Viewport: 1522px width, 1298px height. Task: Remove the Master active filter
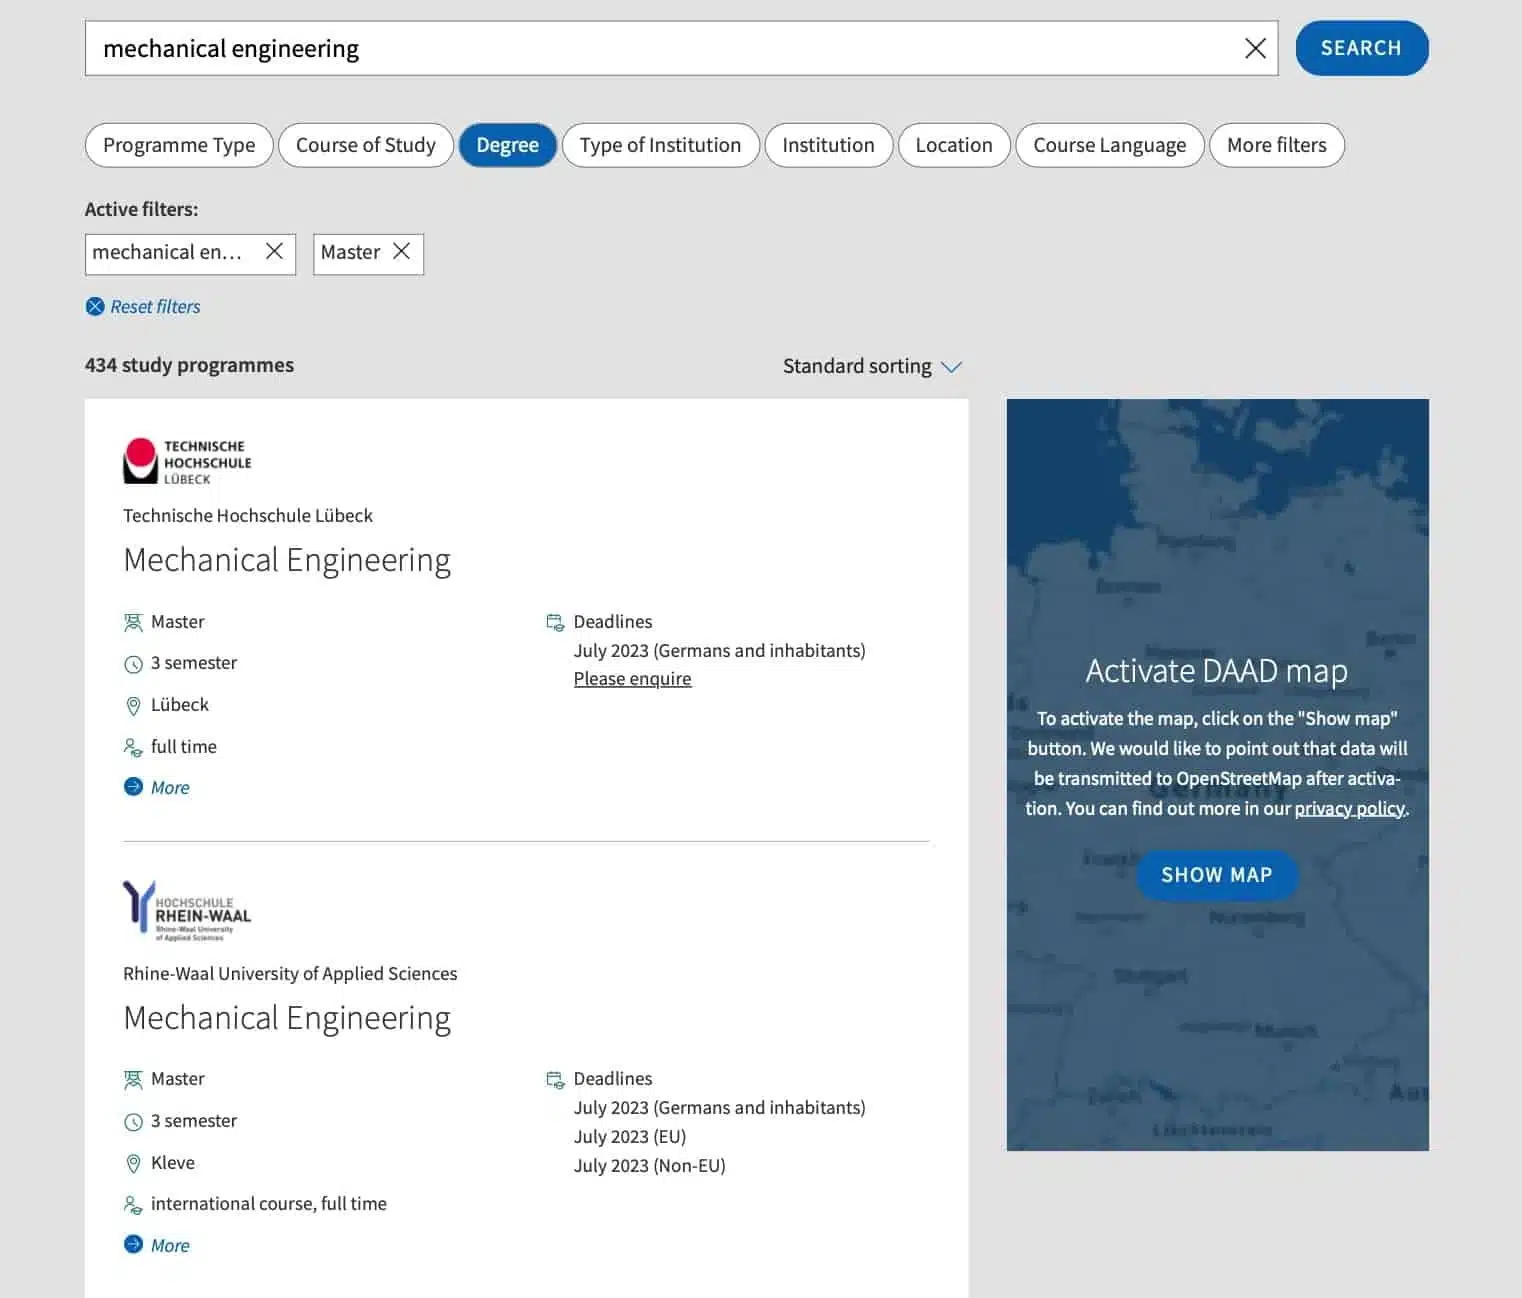402,252
